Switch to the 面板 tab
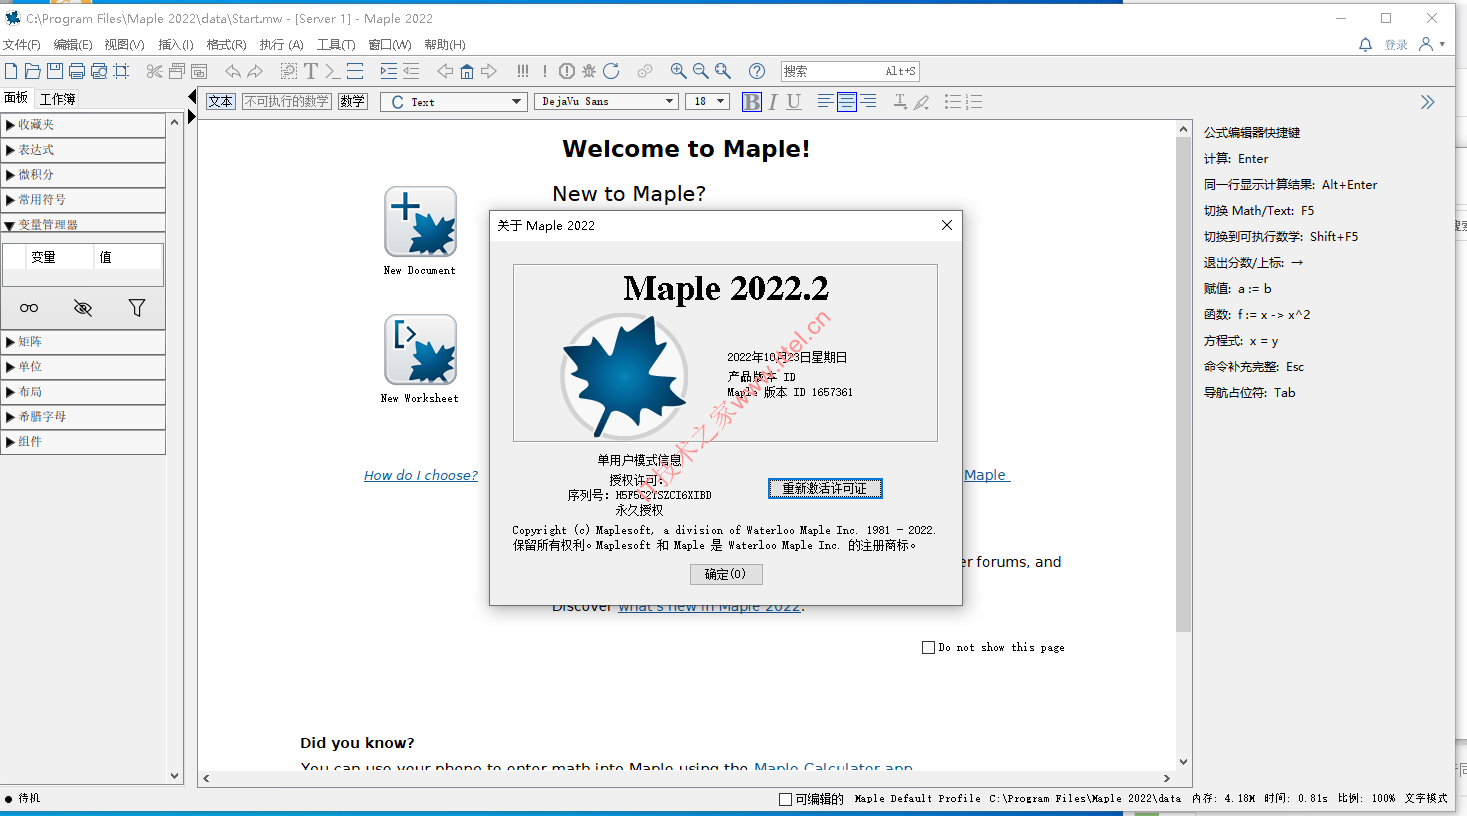This screenshot has width=1467, height=816. tap(17, 98)
